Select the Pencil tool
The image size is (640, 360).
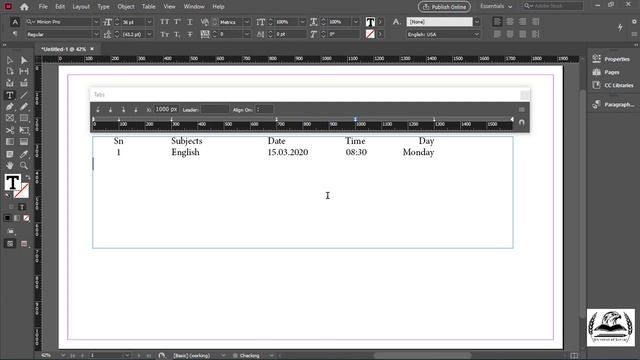[x=24, y=107]
